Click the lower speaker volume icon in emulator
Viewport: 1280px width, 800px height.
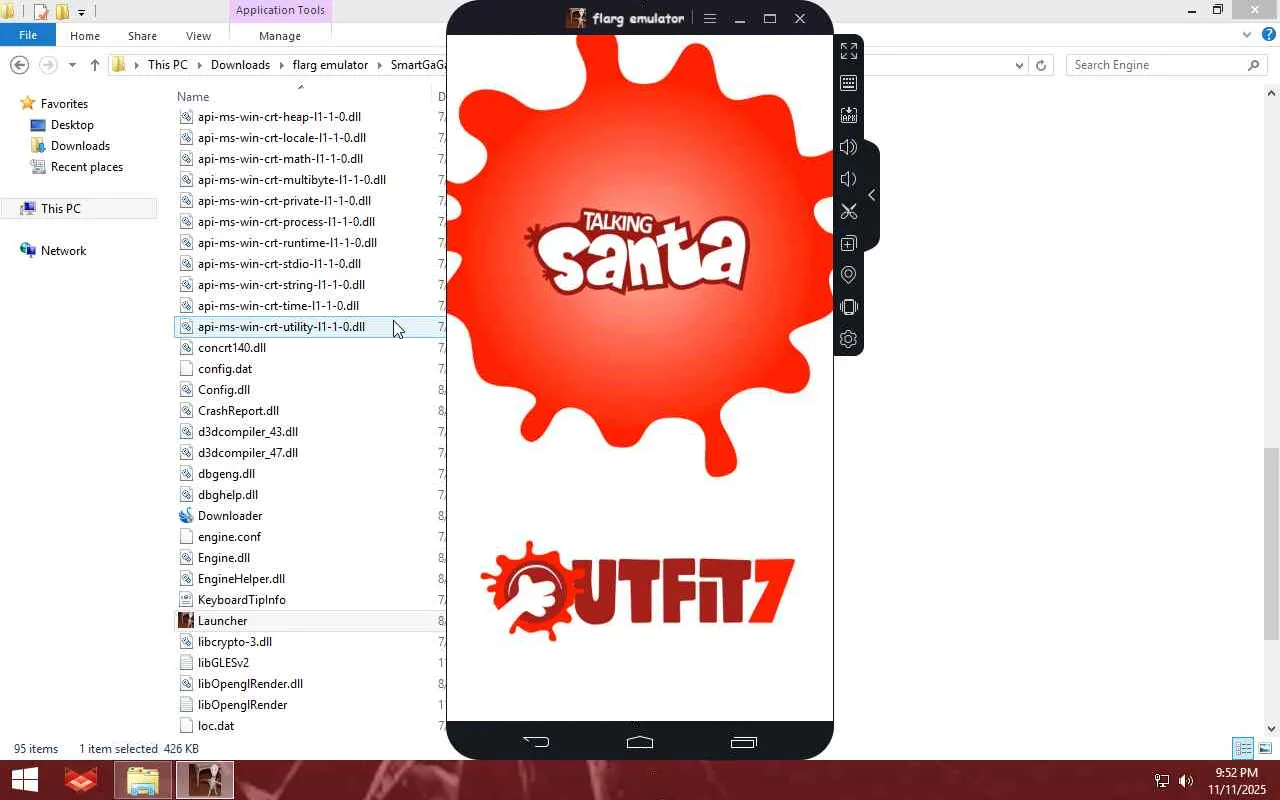(x=849, y=179)
